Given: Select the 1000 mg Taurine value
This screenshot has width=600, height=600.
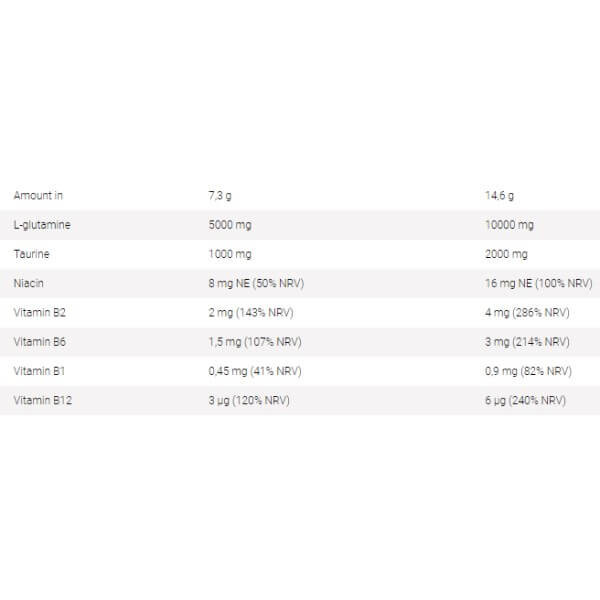Looking at the screenshot, I should click(x=228, y=254).
